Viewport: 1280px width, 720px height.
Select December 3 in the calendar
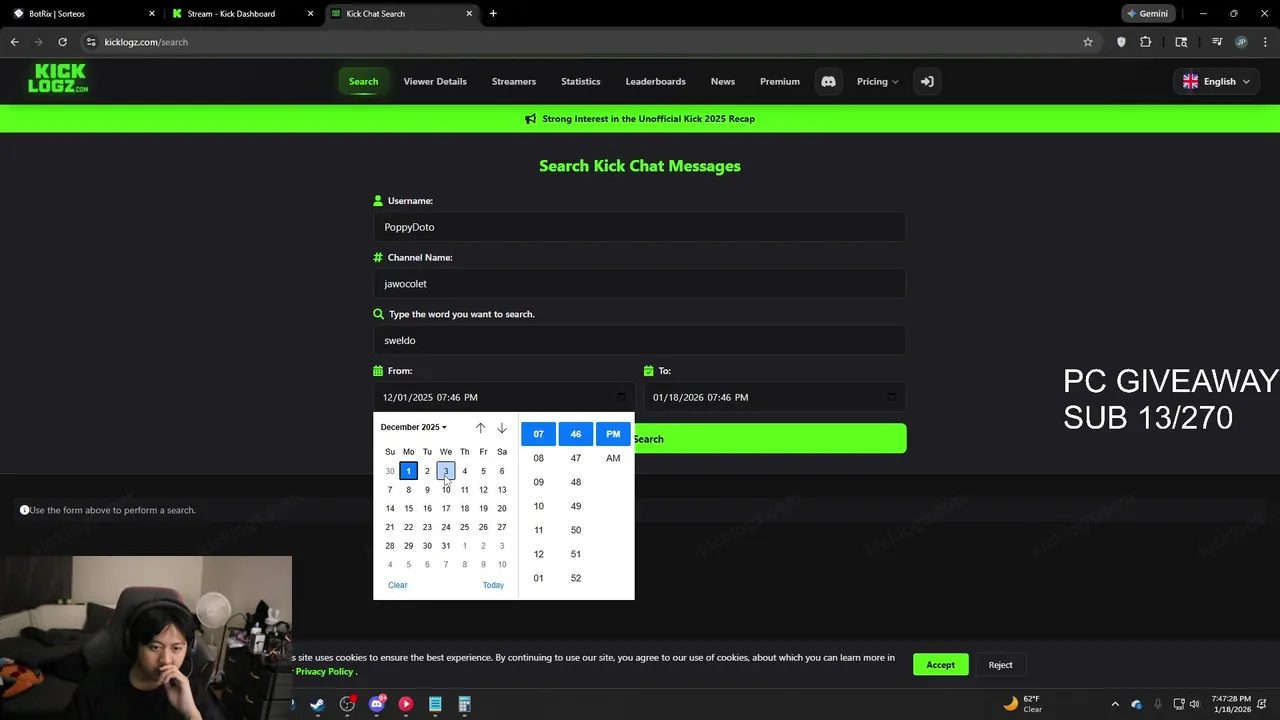tap(446, 471)
